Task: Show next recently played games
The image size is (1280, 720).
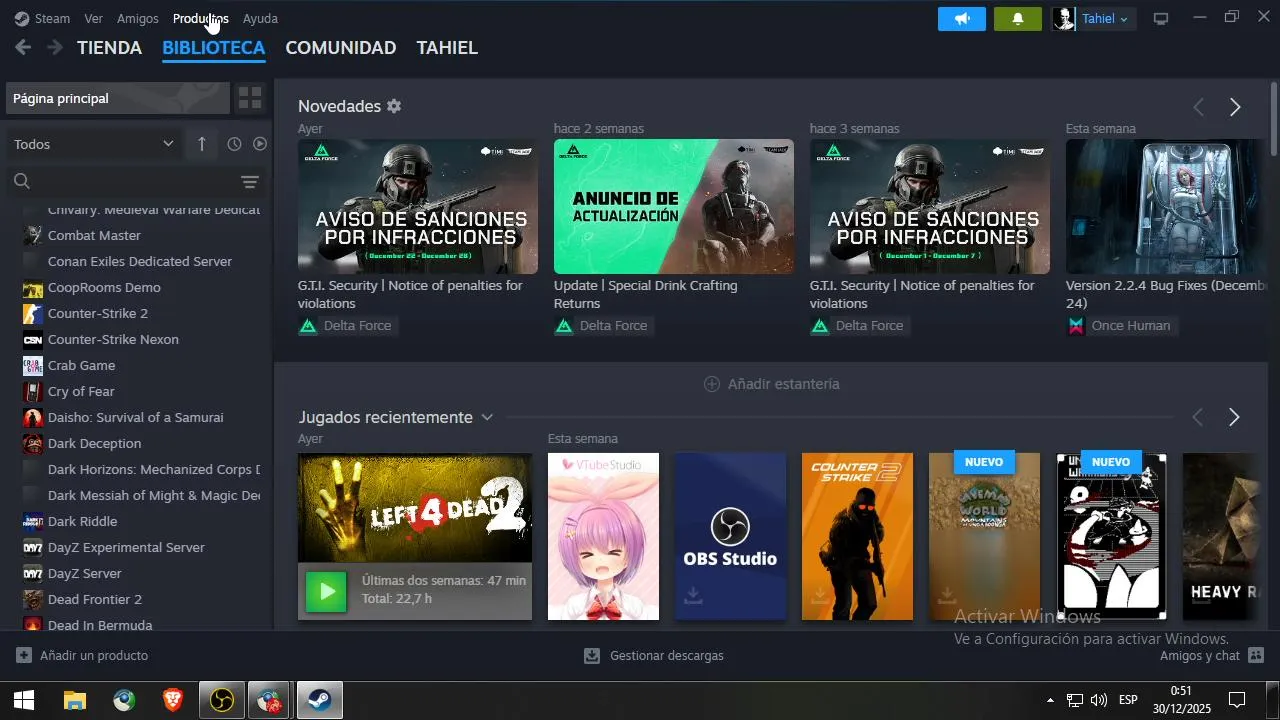Action: point(1234,417)
